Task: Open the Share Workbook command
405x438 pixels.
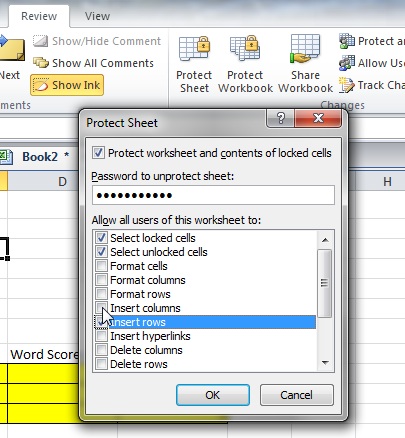Action: pyautogui.click(x=305, y=64)
